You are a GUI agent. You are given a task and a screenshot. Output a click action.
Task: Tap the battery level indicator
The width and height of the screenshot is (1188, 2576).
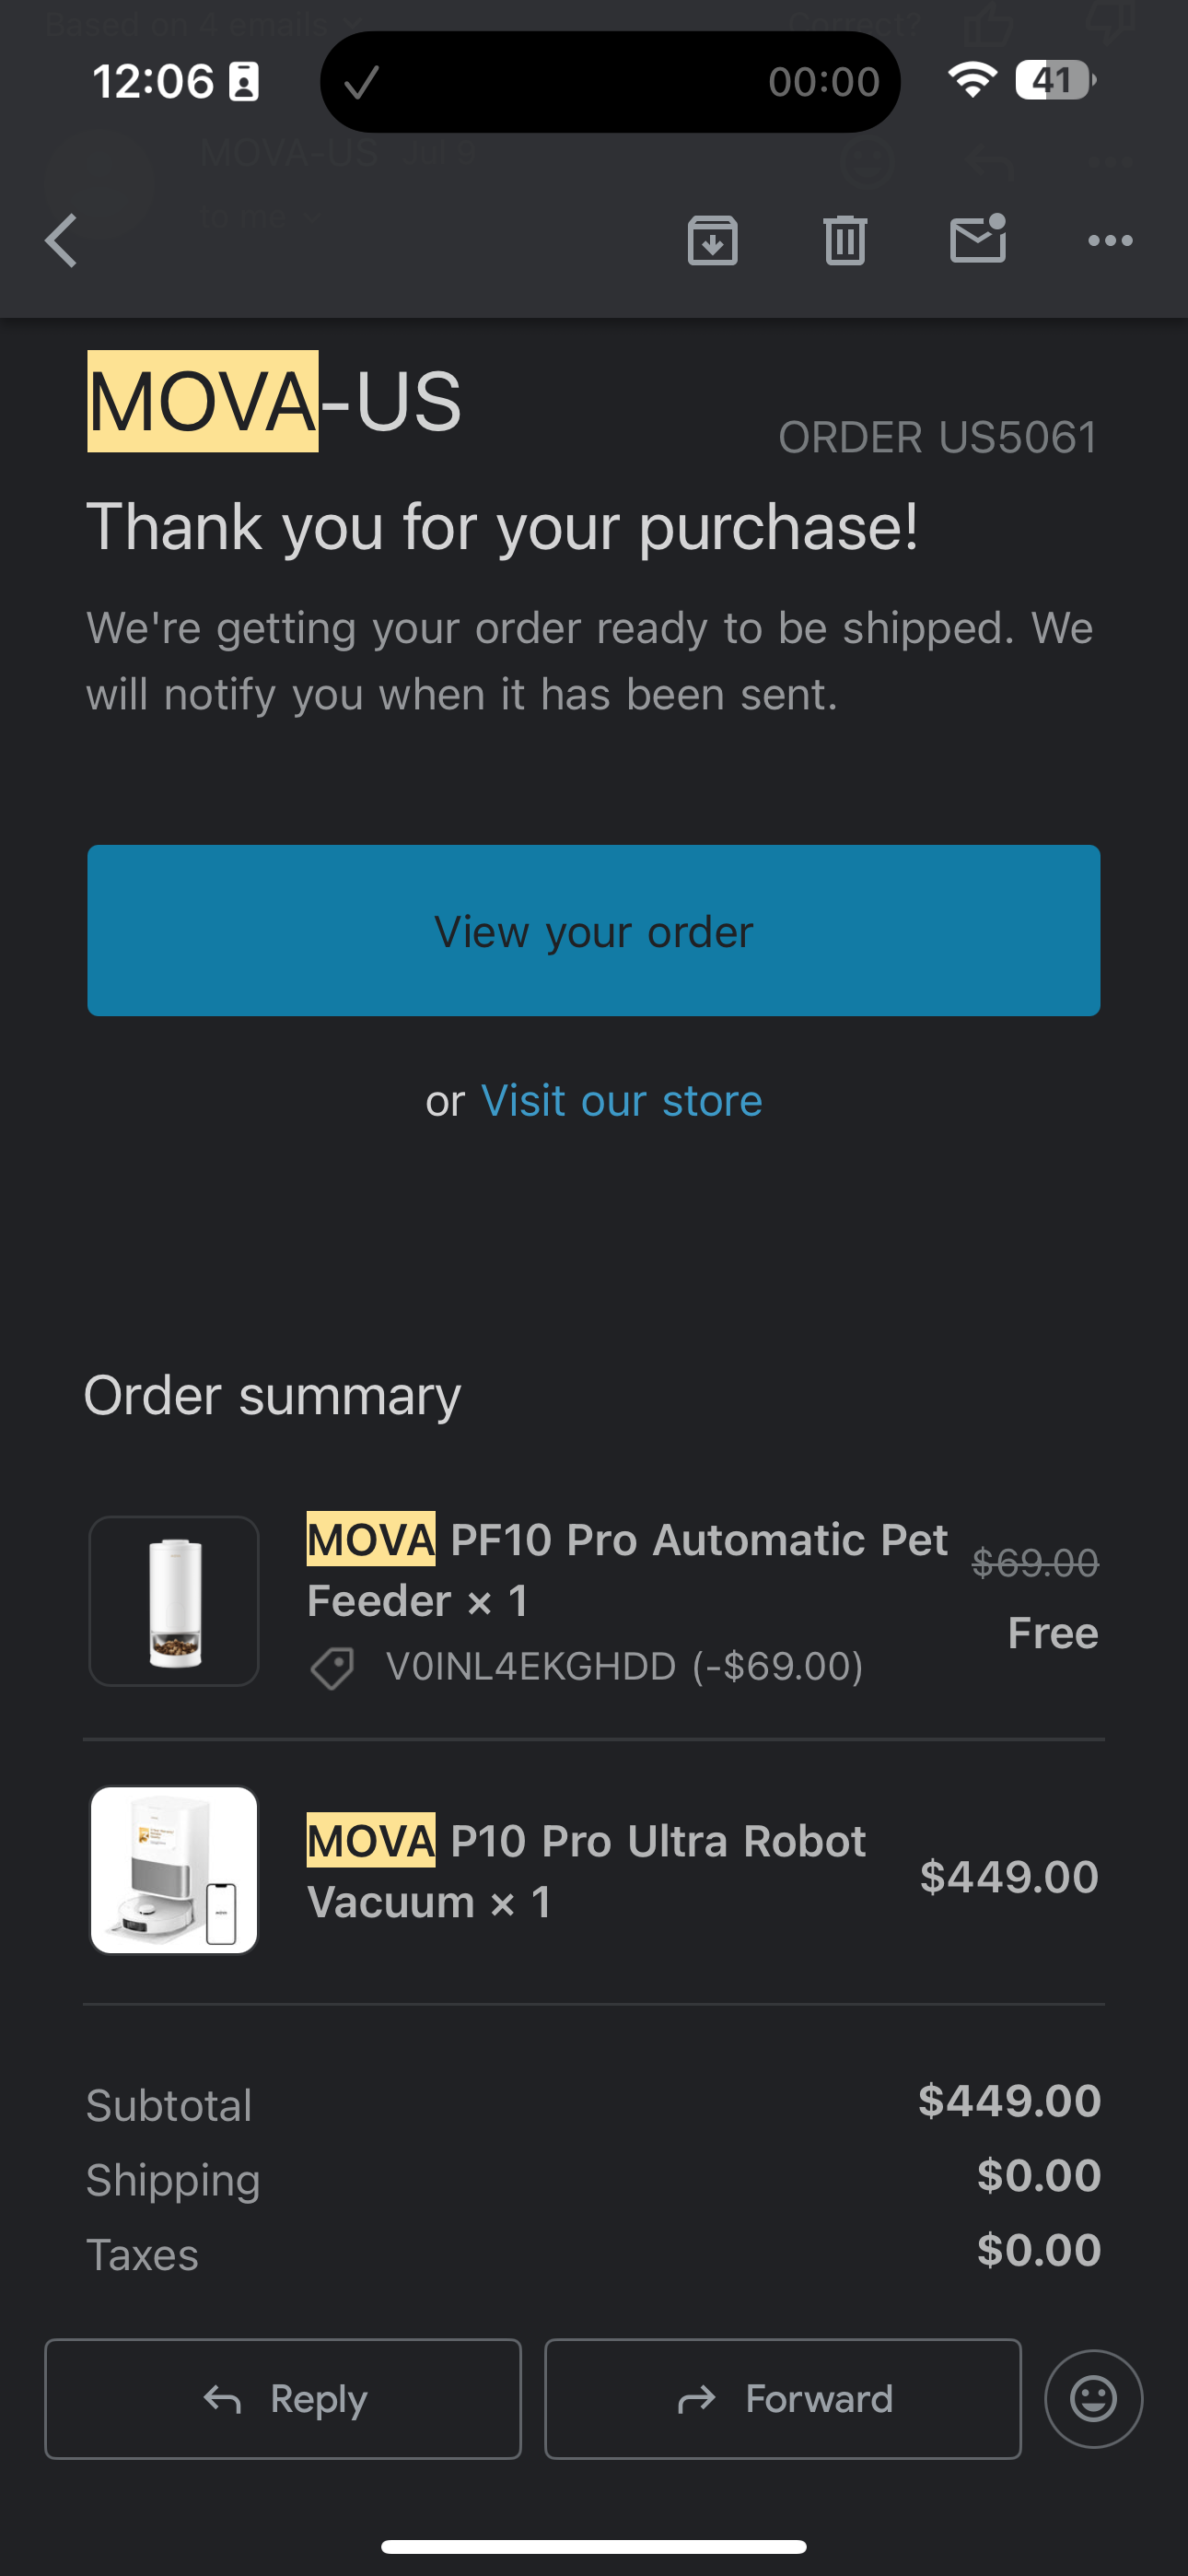[1055, 80]
